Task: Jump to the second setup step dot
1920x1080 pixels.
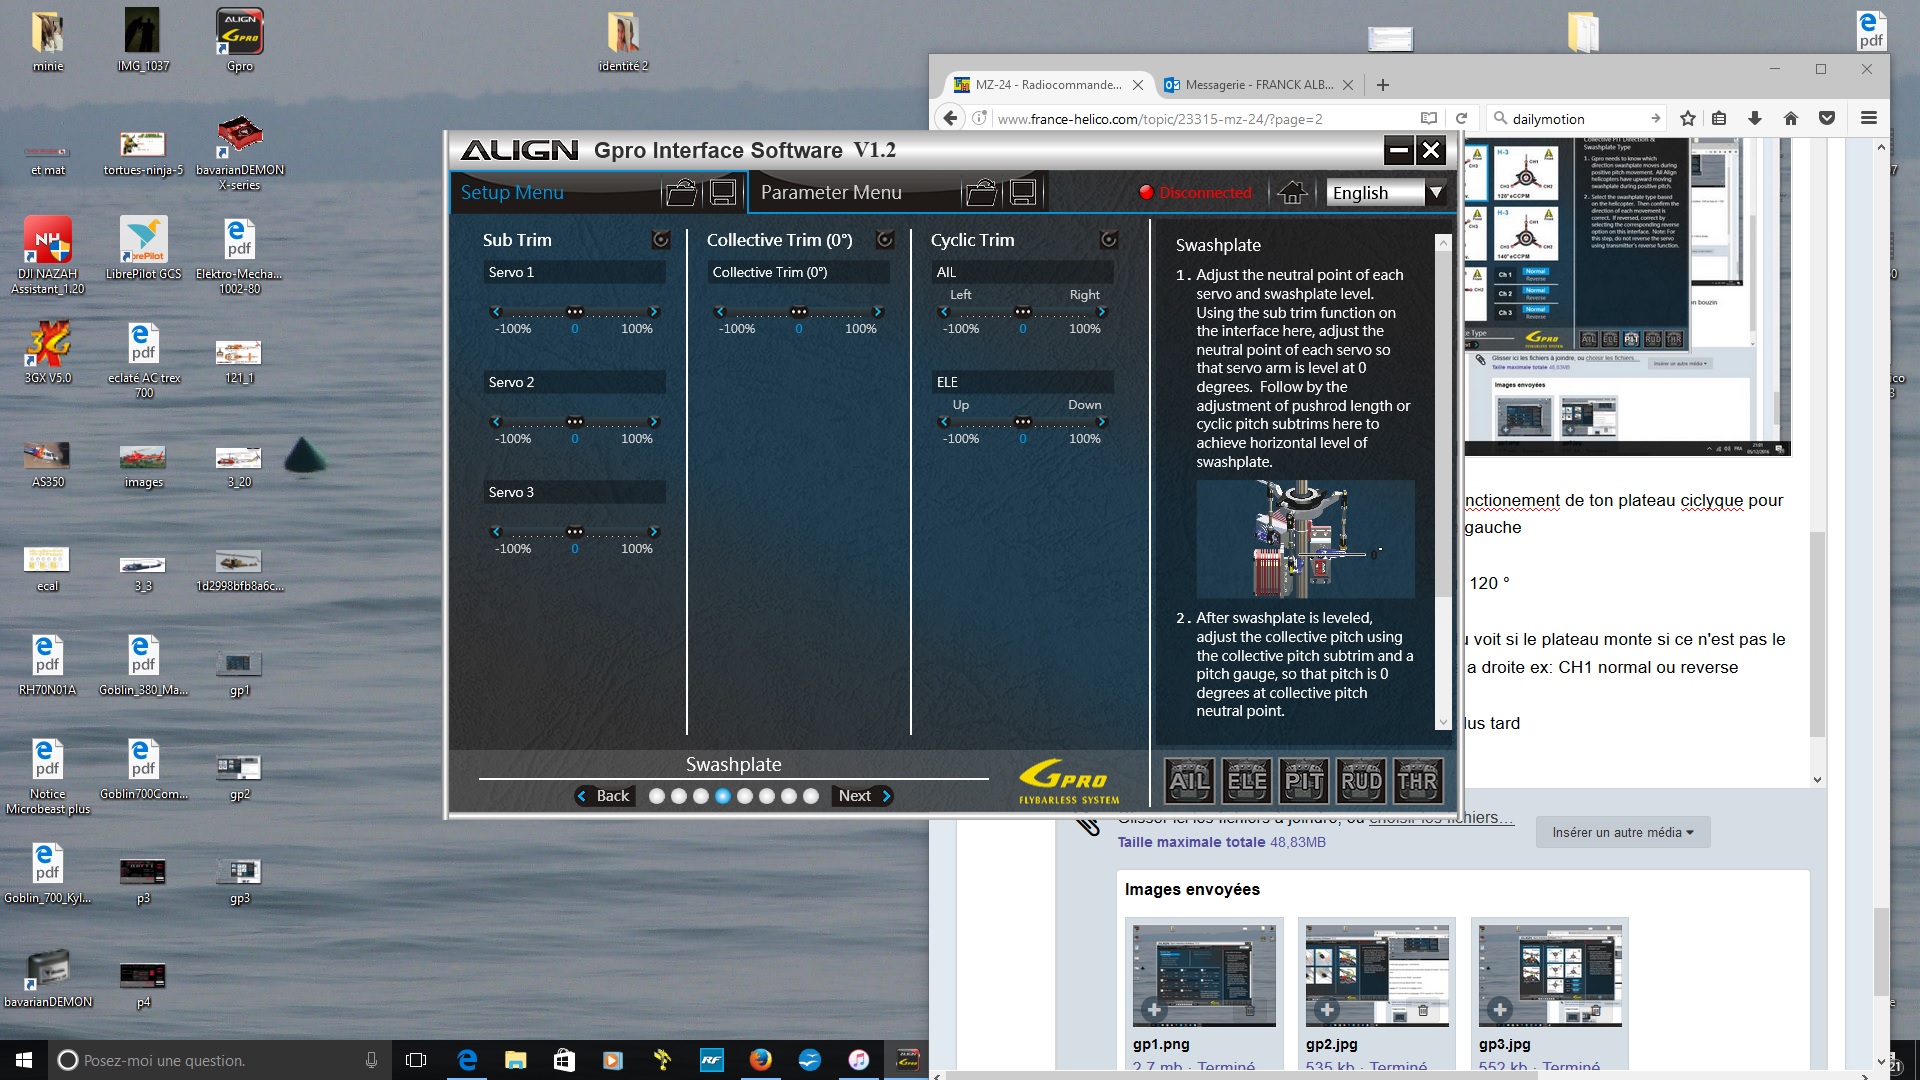Action: pos(679,796)
